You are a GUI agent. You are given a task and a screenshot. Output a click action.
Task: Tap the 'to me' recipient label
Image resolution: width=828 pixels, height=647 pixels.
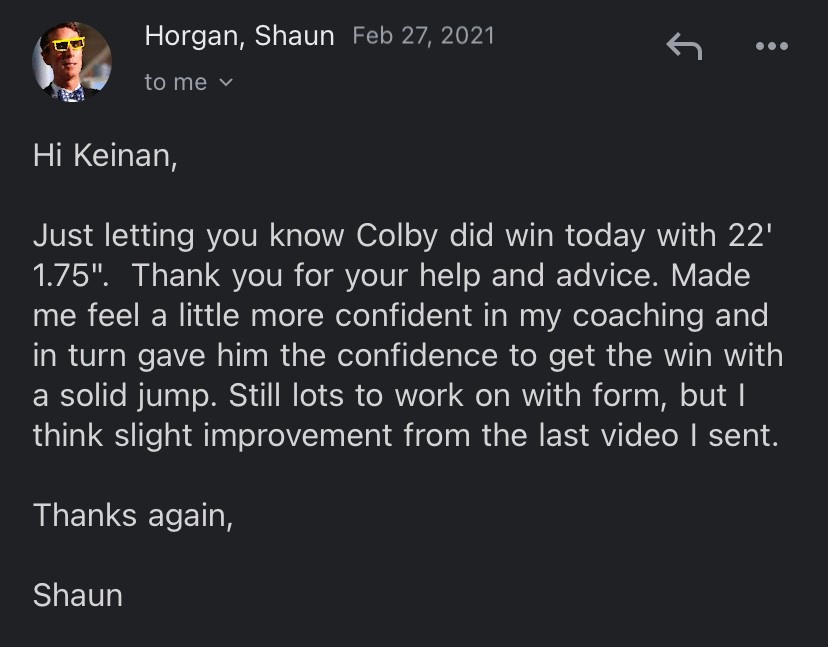pyautogui.click(x=175, y=82)
